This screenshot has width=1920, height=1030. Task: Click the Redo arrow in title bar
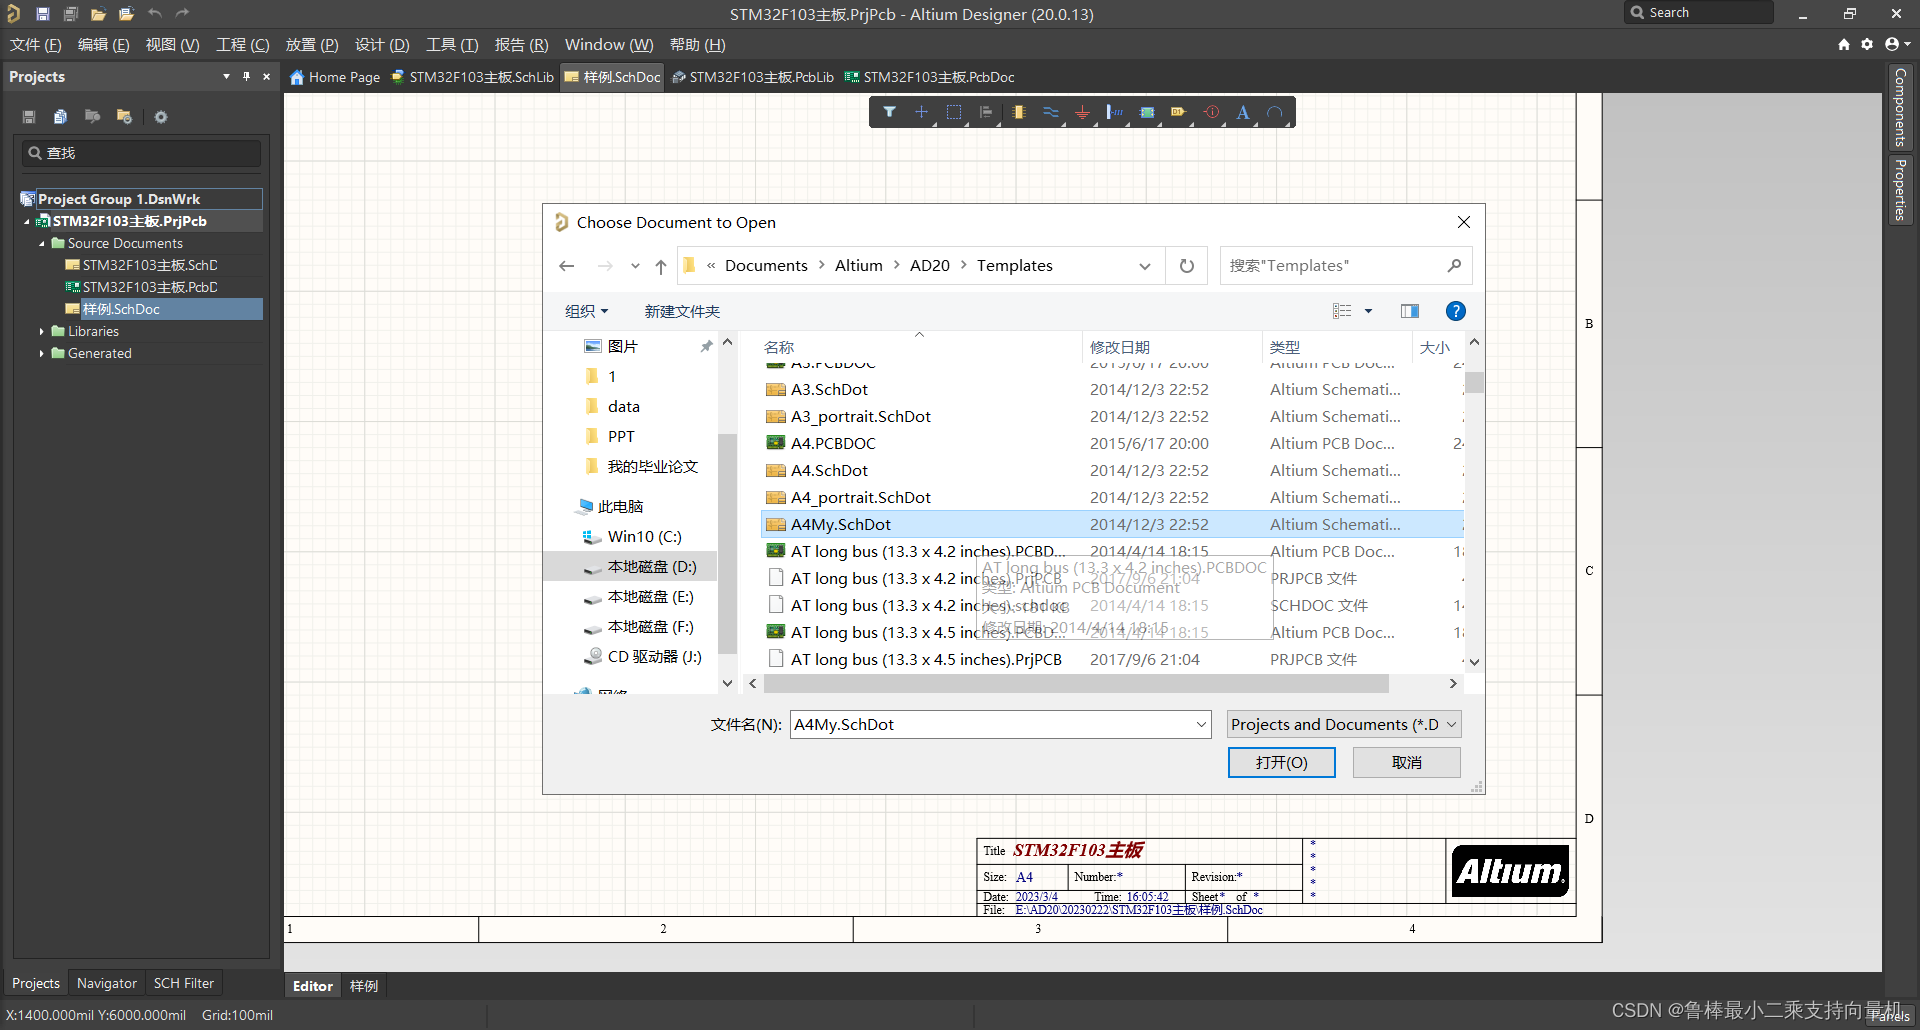tap(182, 14)
